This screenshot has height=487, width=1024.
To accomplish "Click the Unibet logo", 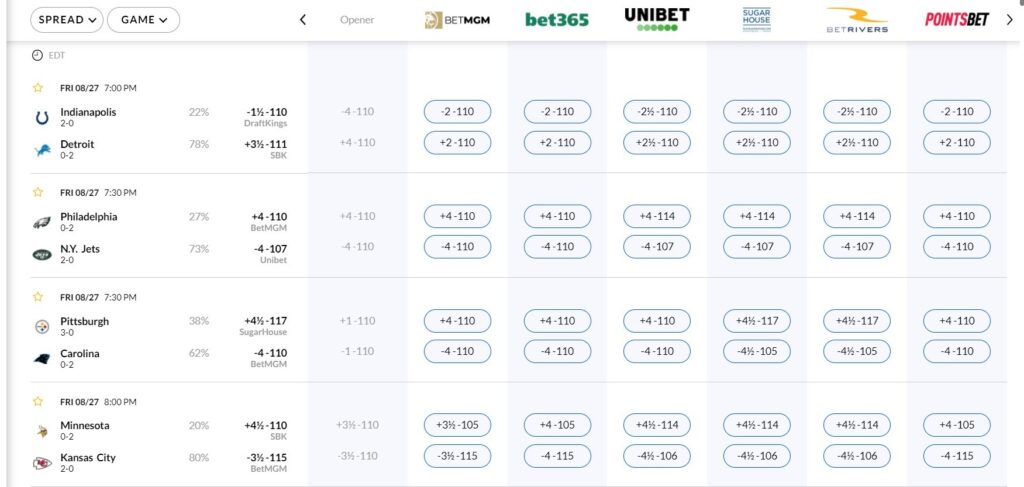I will tap(657, 19).
